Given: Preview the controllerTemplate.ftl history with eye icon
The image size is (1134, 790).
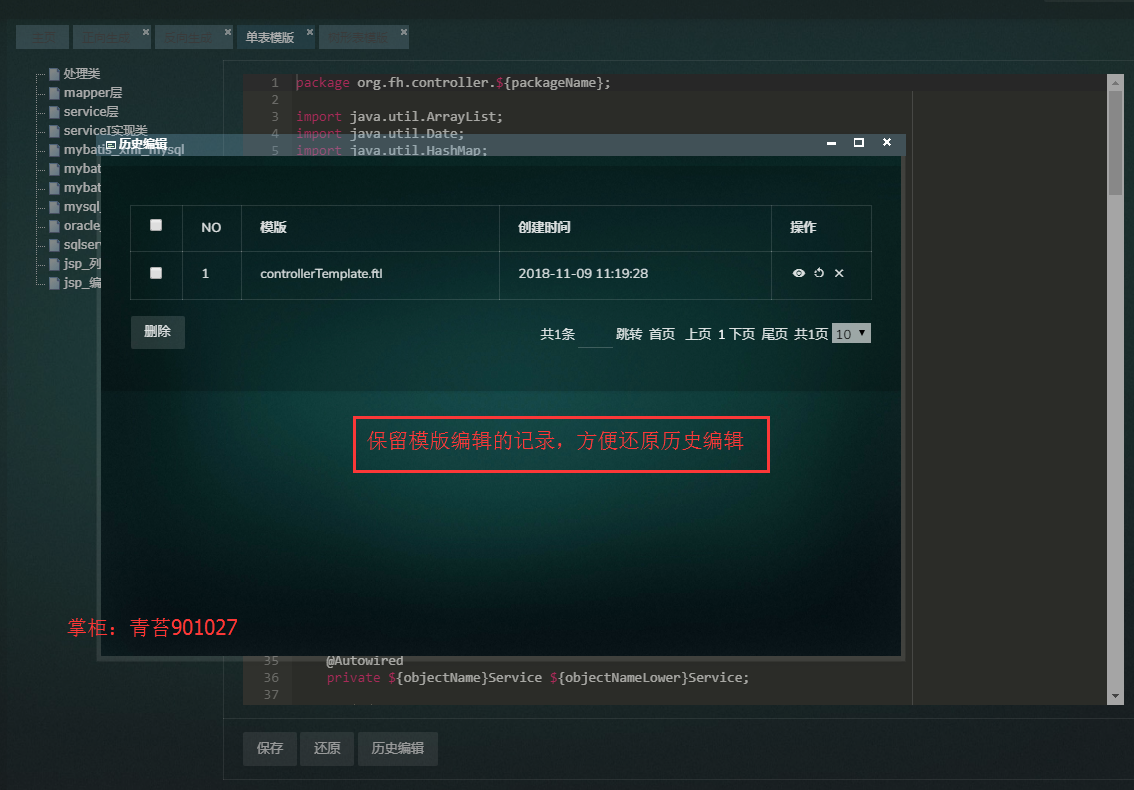Looking at the screenshot, I should (x=798, y=273).
